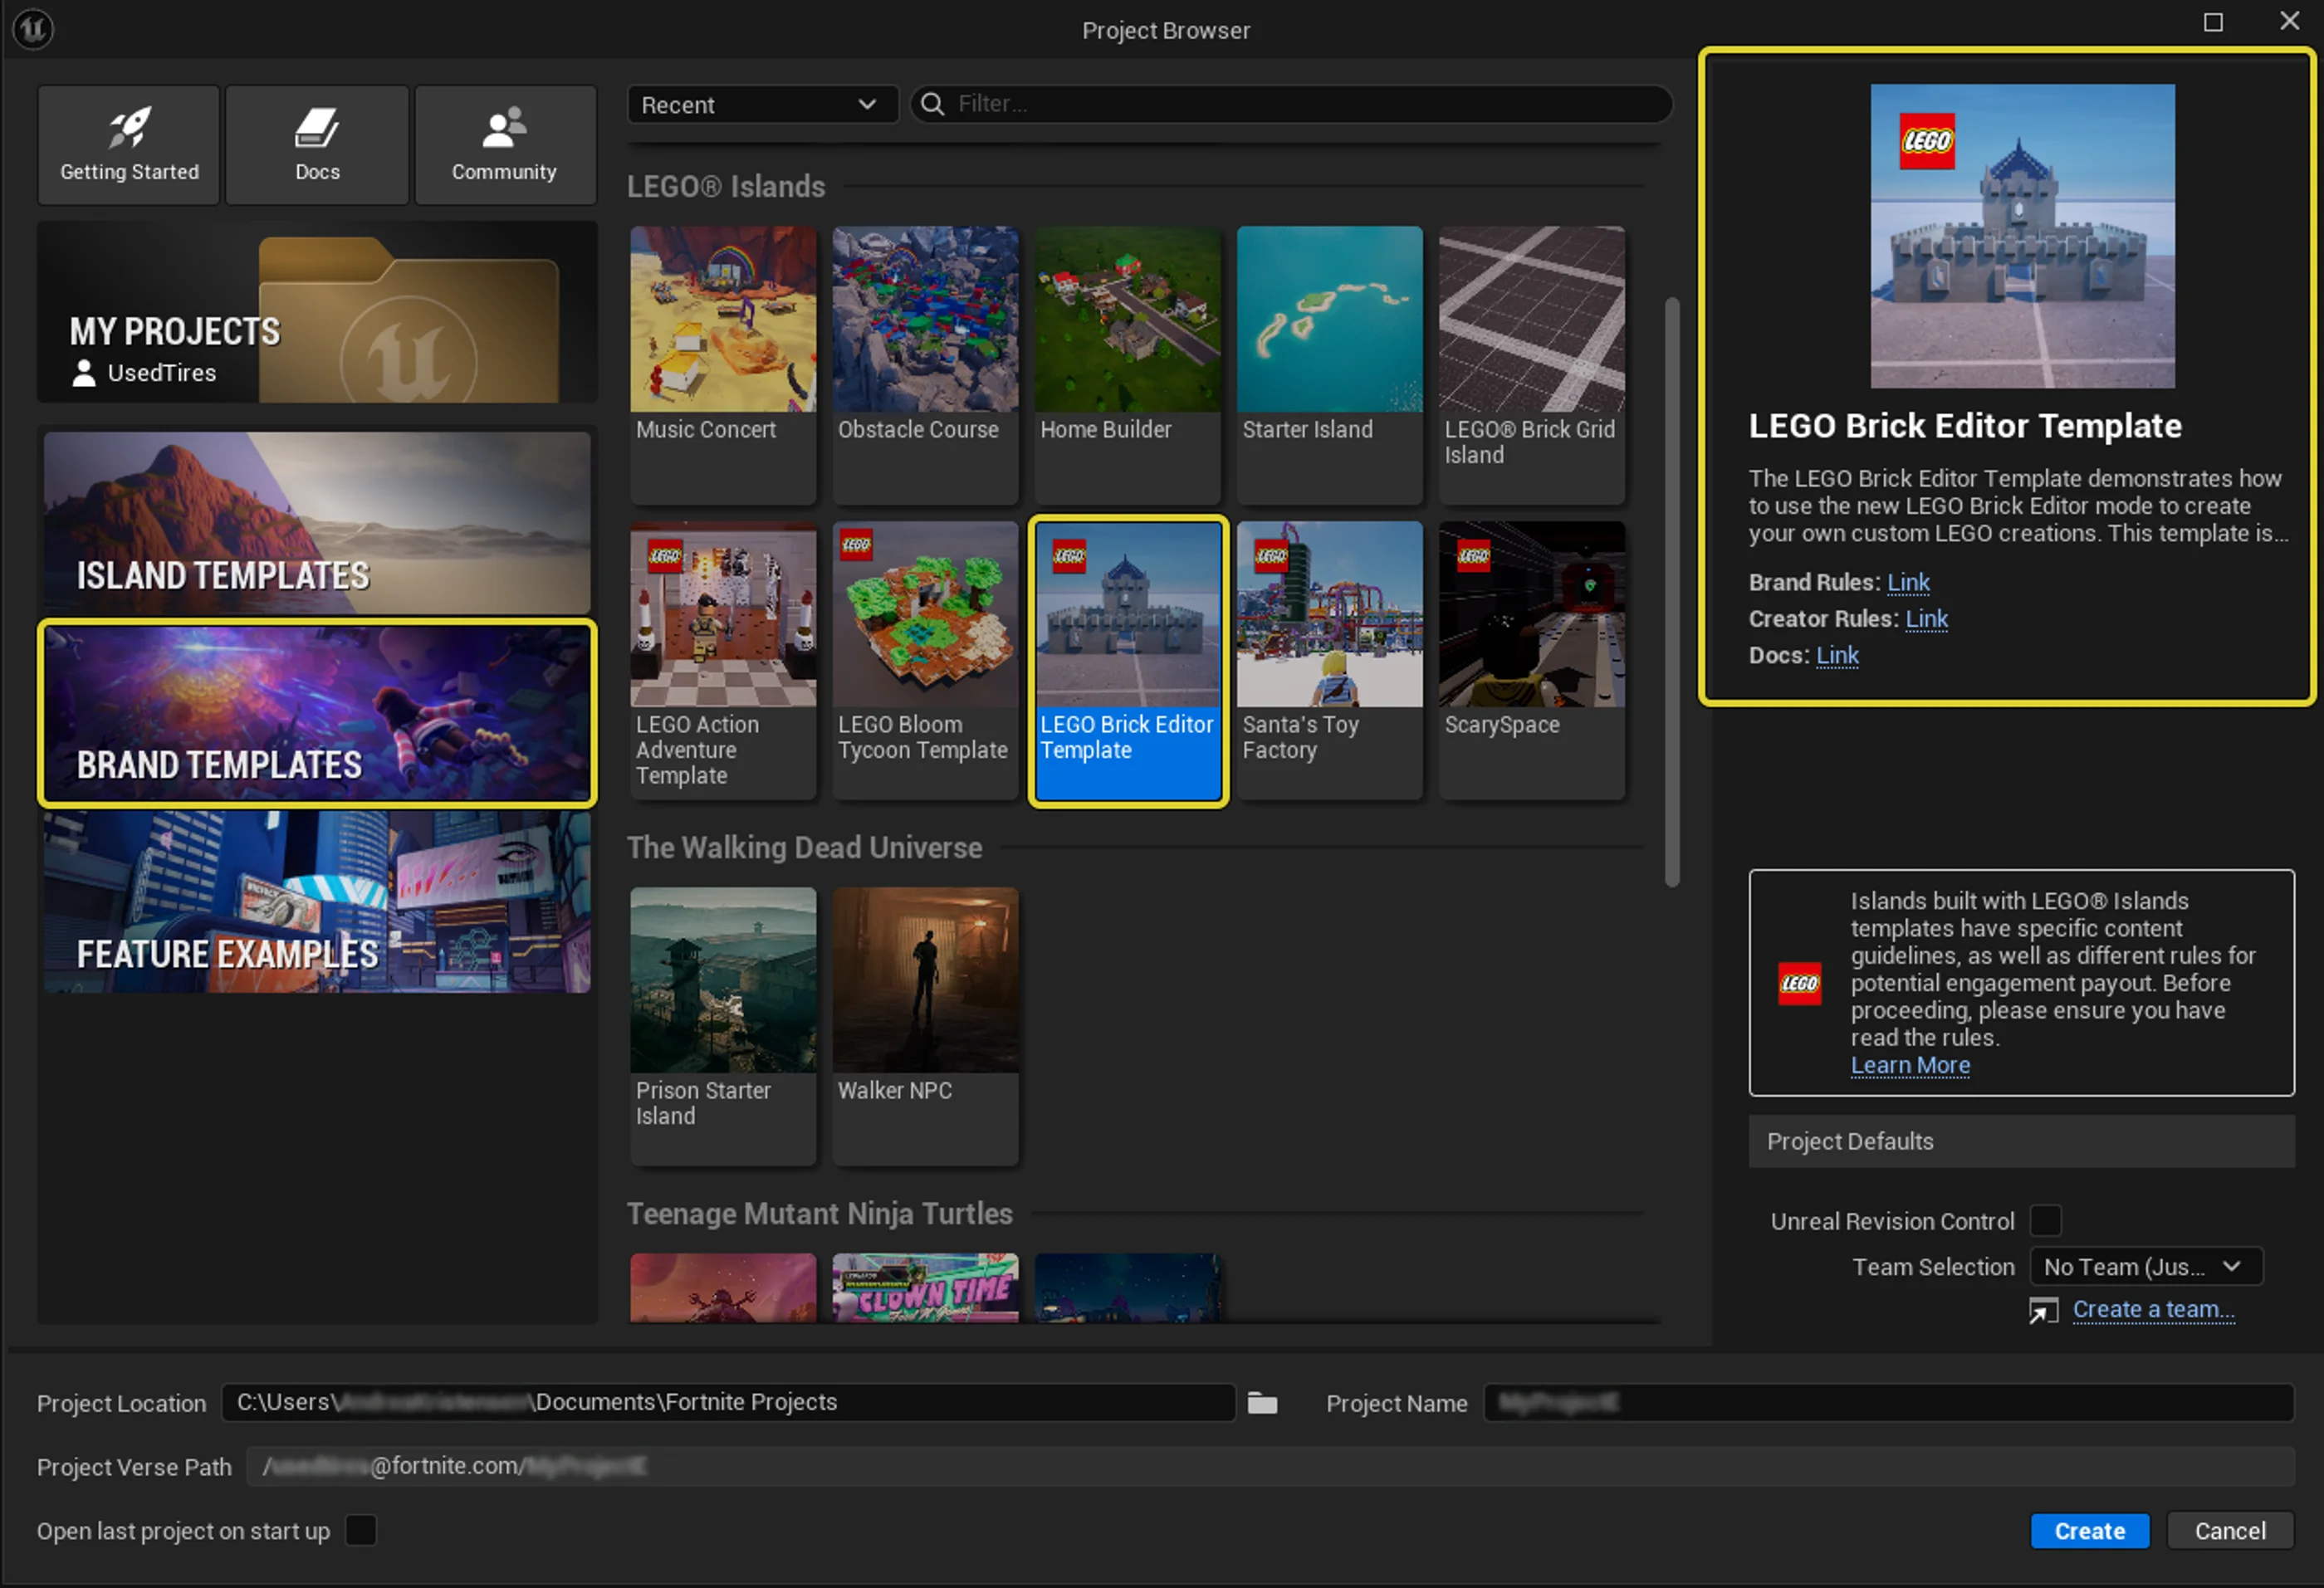This screenshot has height=1588, width=2324.
Task: Click the template list vertical scrollbar
Action: pyautogui.click(x=1671, y=592)
